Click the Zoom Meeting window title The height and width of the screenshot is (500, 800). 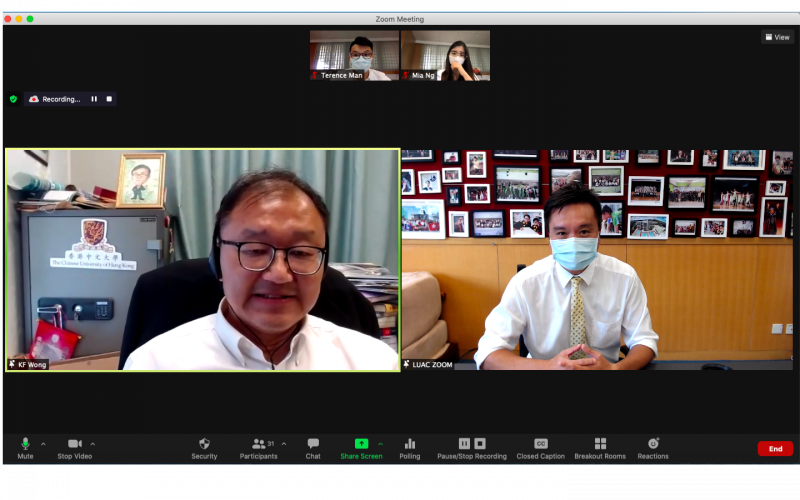click(399, 19)
